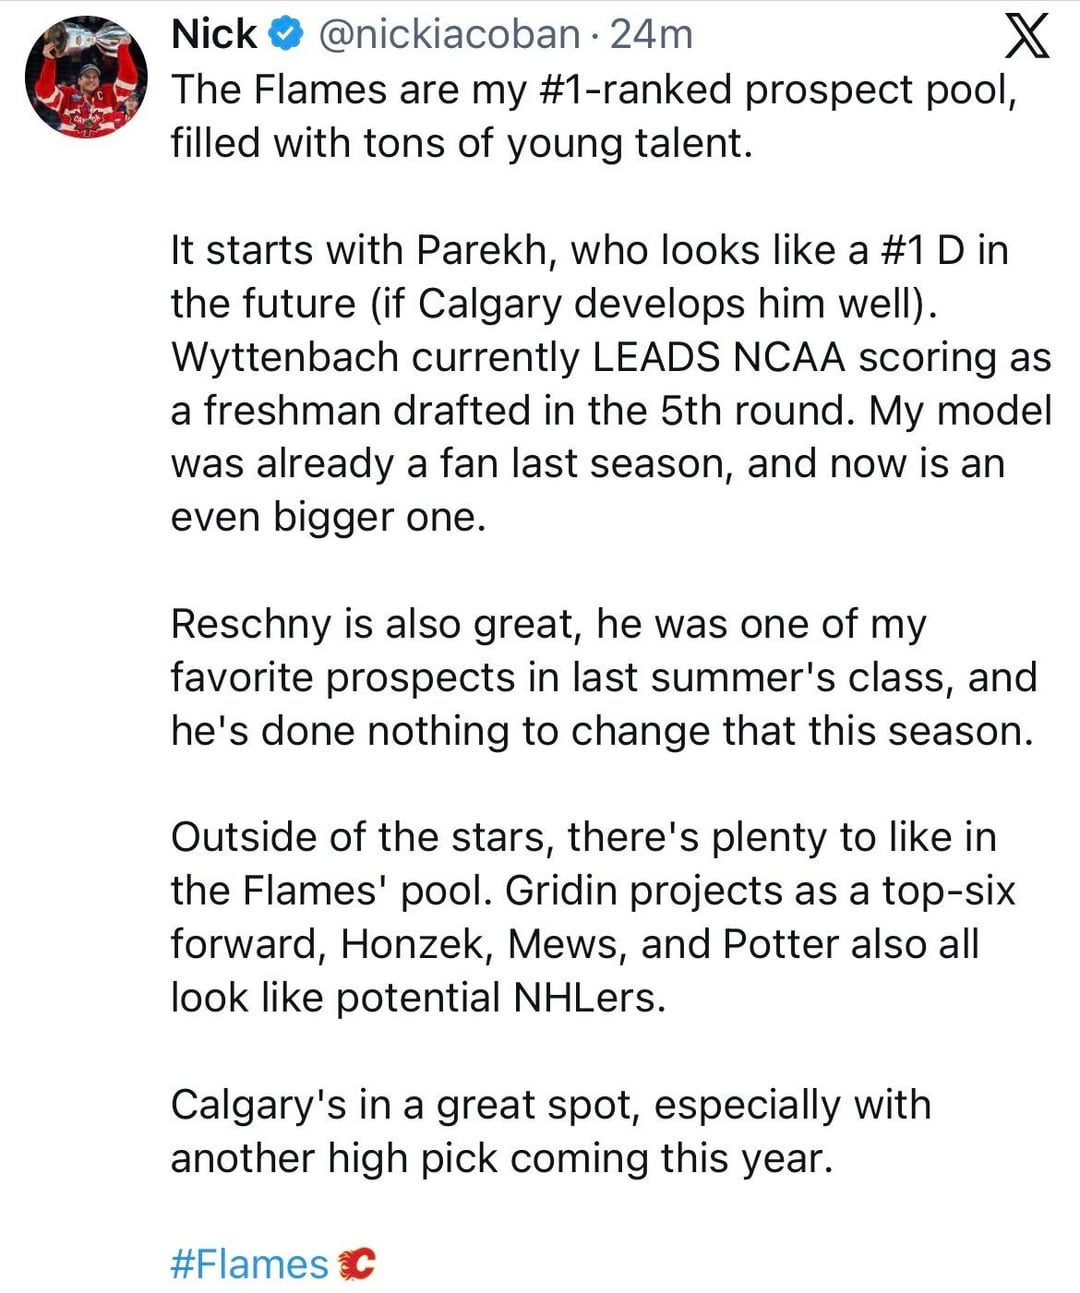Click the blue verified badge
Viewport: 1080px width, 1293px height.
[x=288, y=35]
